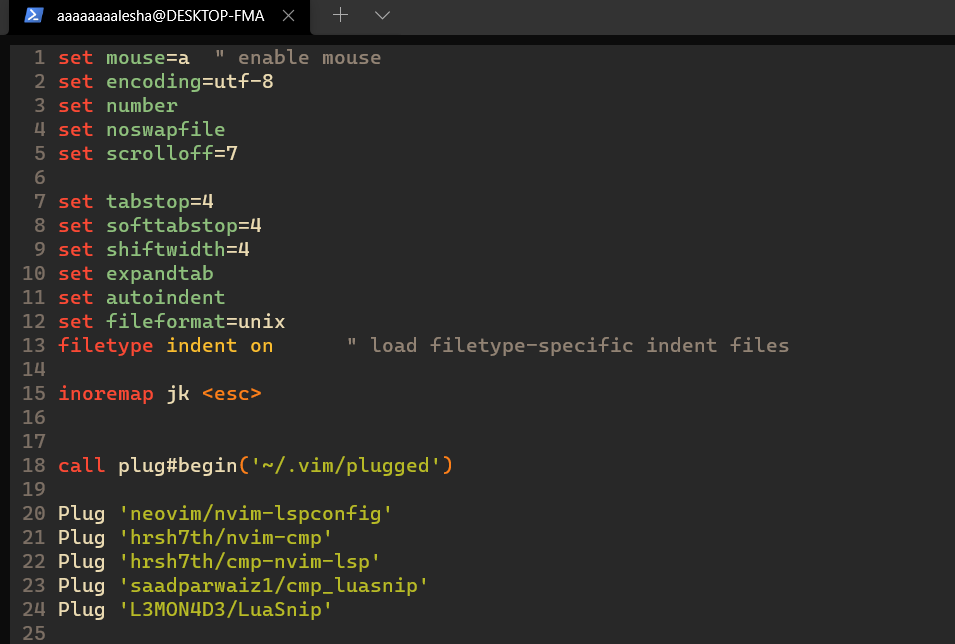Click 'hrsh7th/nvim-cmp' plugin string

pos(225,537)
